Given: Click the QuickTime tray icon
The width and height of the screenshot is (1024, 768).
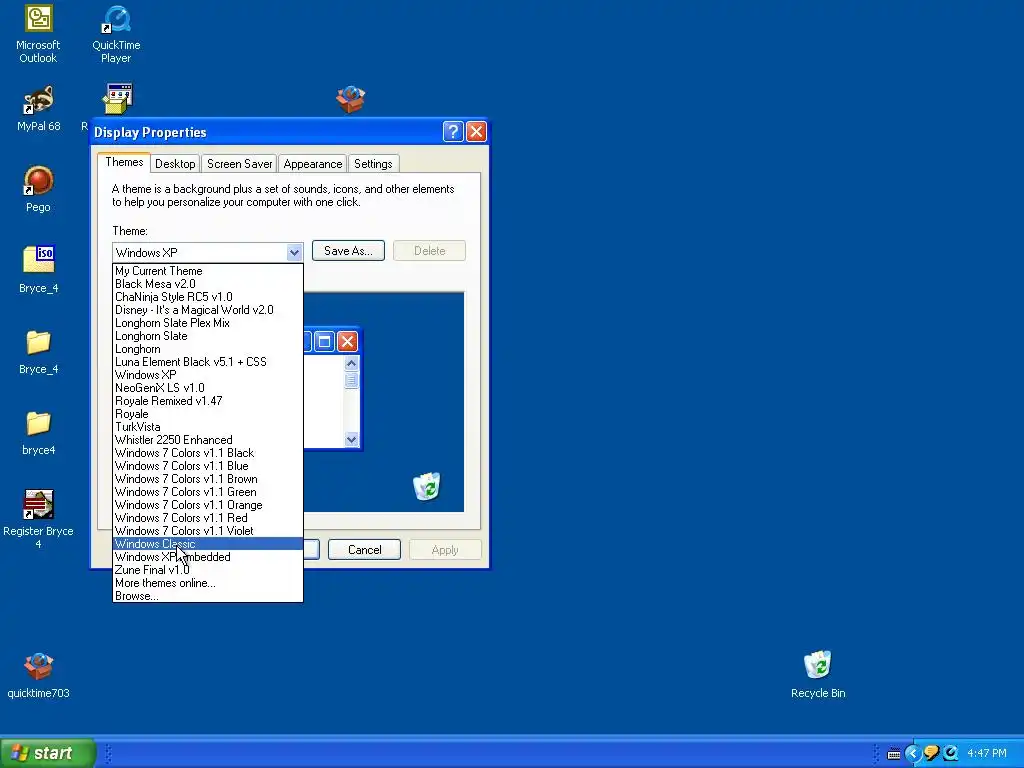Looking at the screenshot, I should [951, 754].
